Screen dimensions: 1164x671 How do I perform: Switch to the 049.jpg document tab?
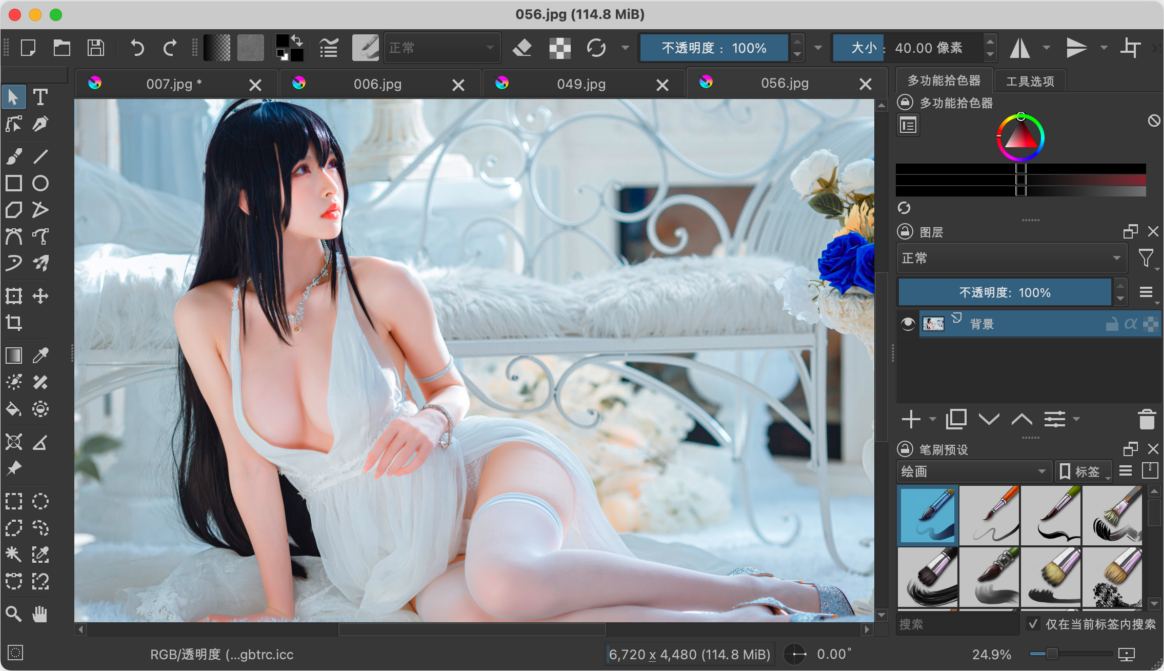coord(581,84)
